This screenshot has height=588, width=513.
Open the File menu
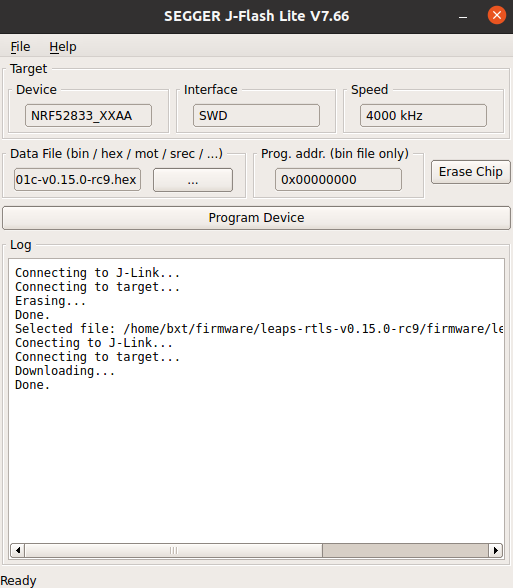click(x=20, y=47)
